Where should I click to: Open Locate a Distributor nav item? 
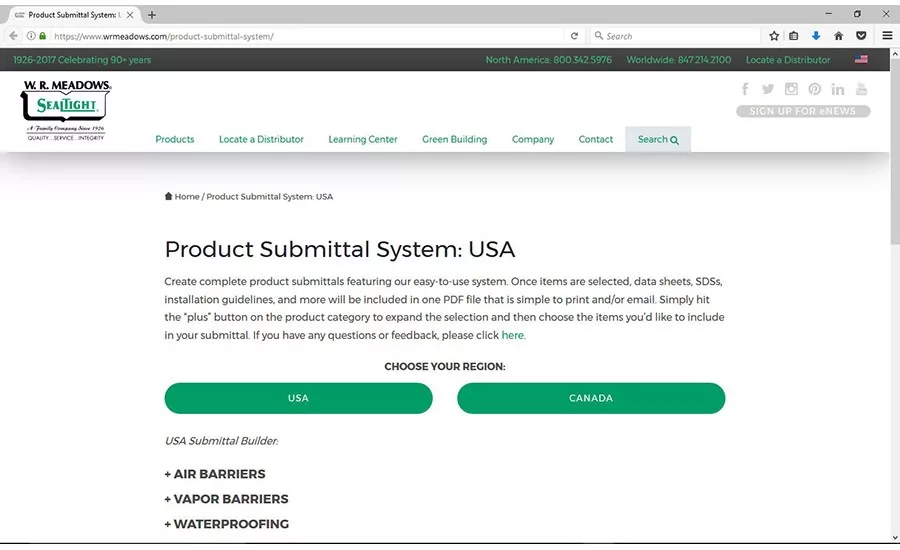click(x=261, y=140)
